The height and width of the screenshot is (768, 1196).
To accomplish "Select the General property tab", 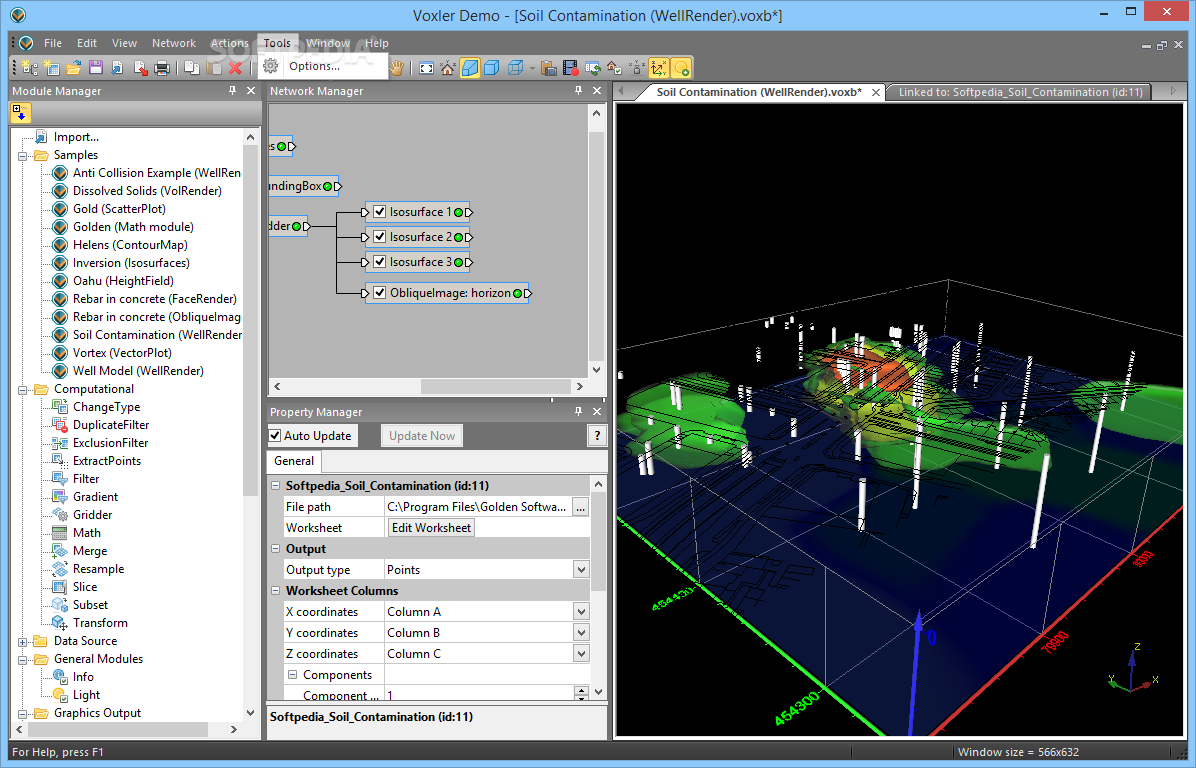I will coord(294,461).
